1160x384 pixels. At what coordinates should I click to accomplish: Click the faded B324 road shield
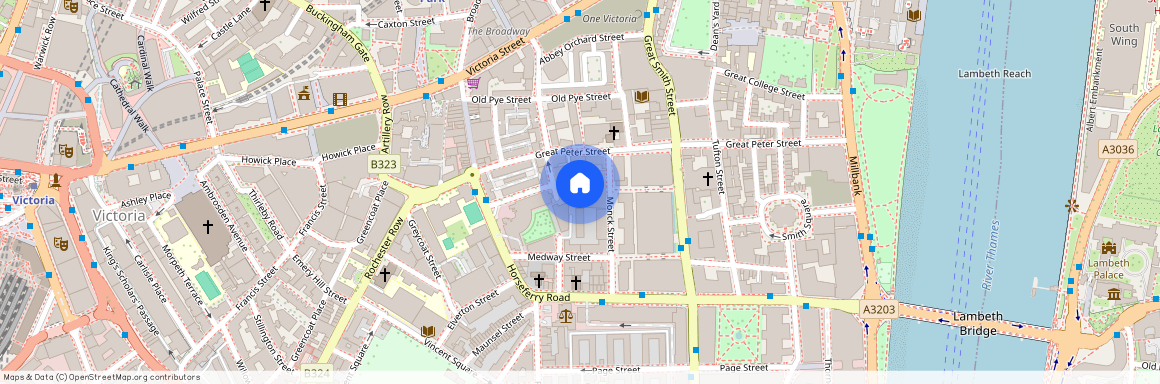(x=317, y=374)
